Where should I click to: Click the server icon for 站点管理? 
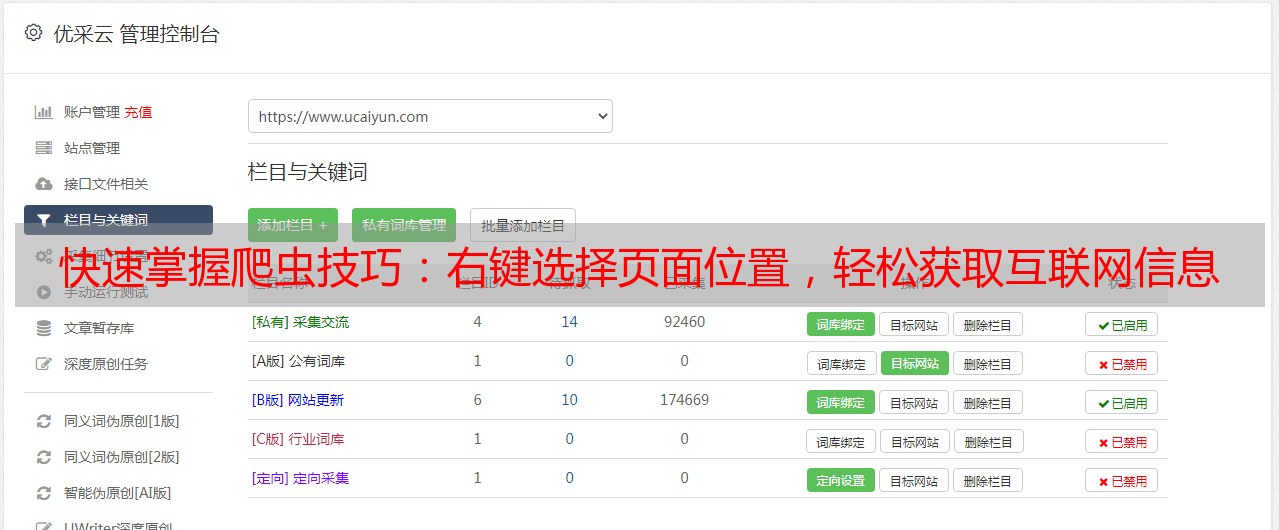coord(43,148)
